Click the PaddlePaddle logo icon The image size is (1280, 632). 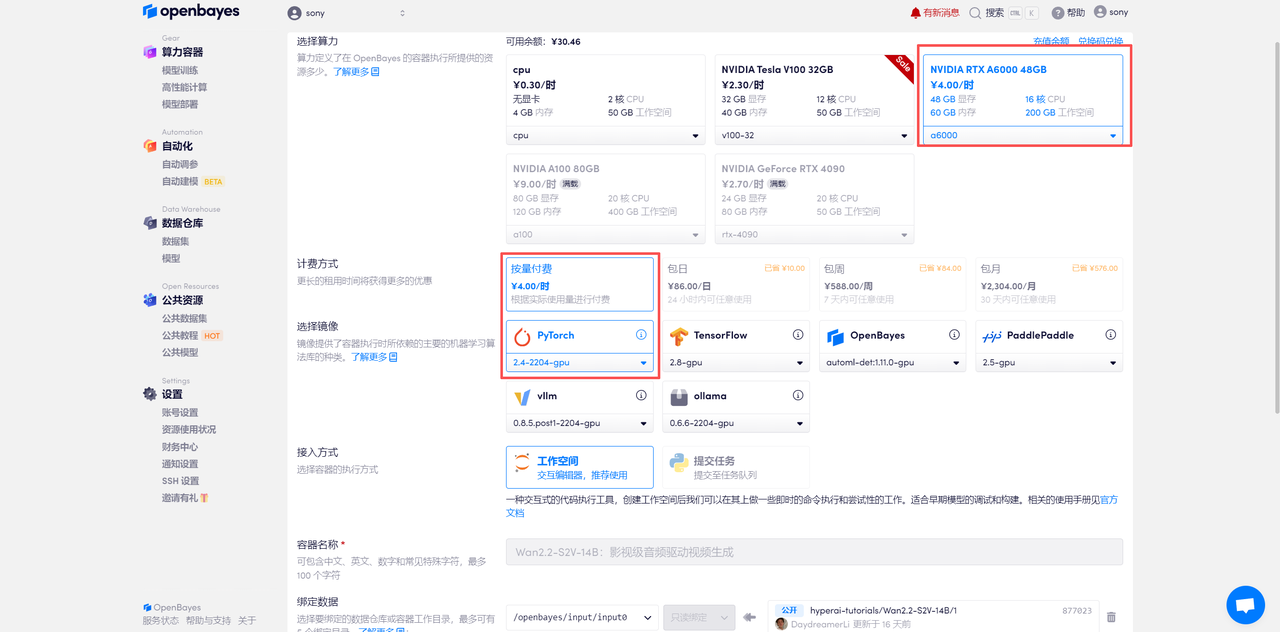coord(992,336)
